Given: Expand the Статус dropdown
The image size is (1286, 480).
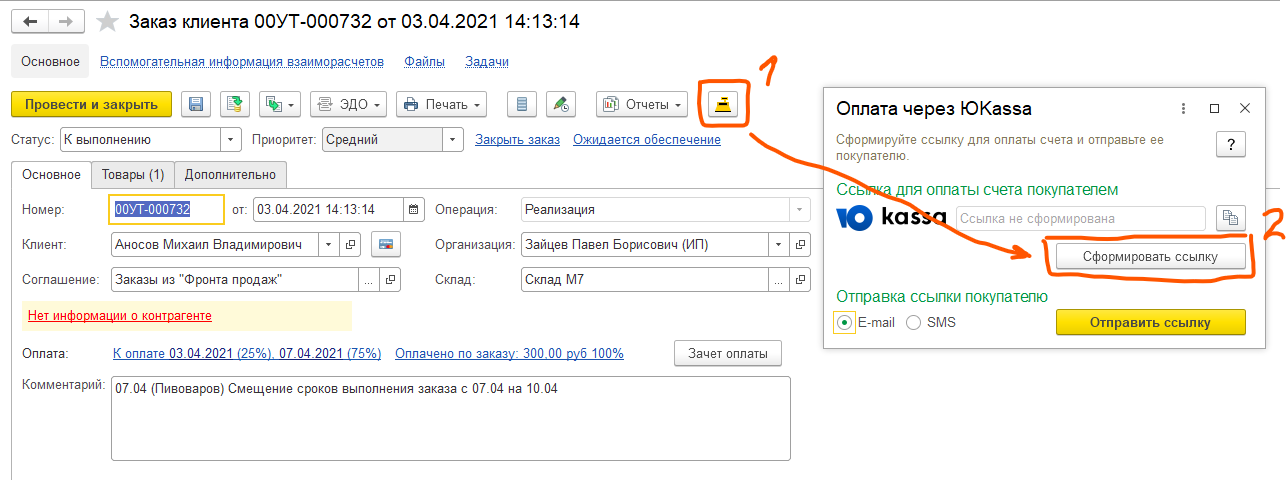Looking at the screenshot, I should point(231,140).
